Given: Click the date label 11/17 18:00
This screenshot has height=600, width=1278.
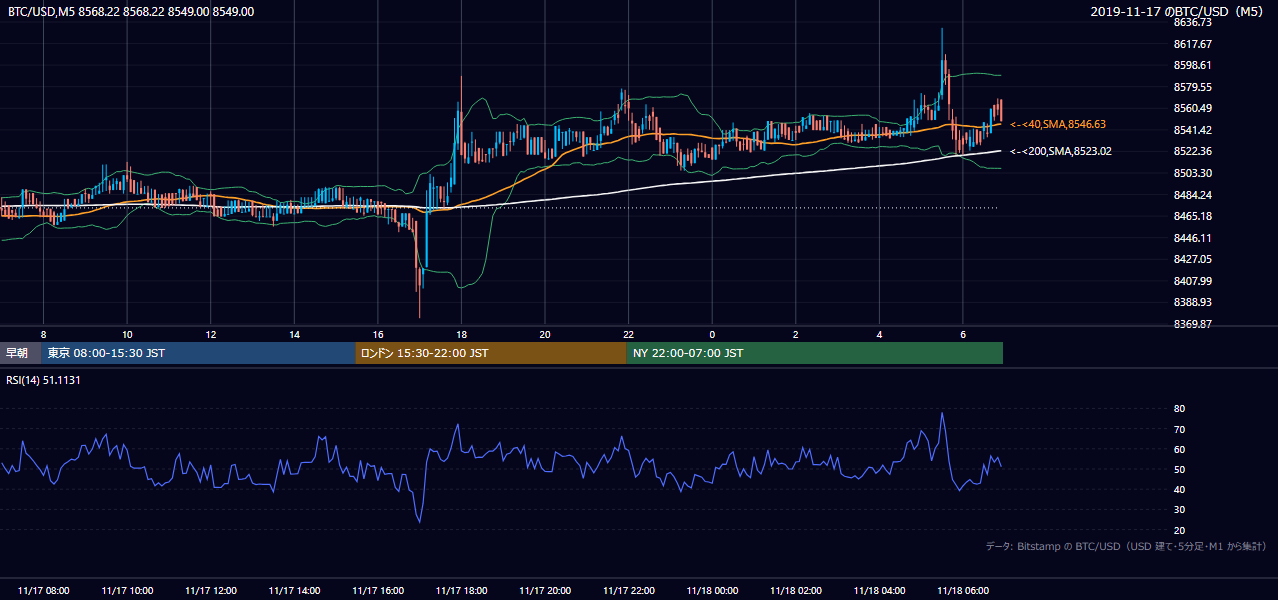Looking at the screenshot, I should (x=461, y=591).
